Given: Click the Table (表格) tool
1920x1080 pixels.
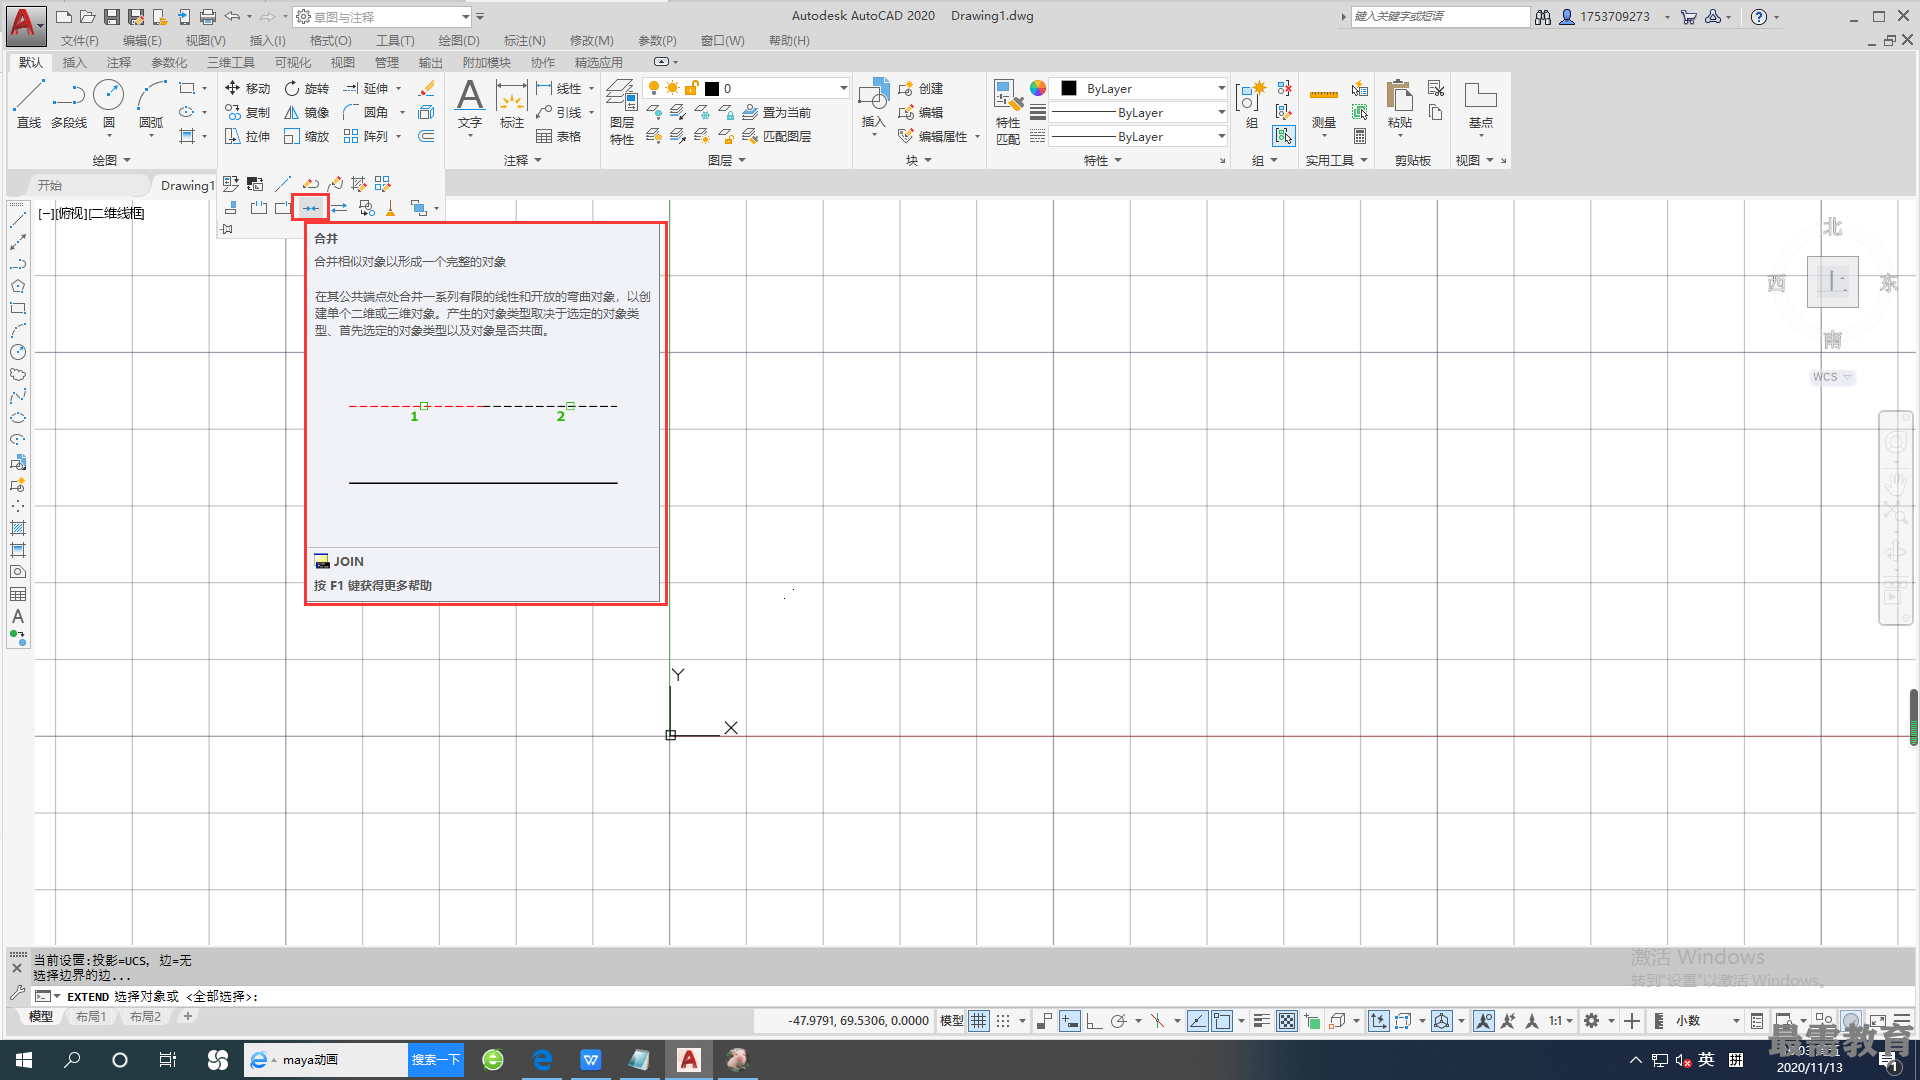Looking at the screenshot, I should (559, 136).
